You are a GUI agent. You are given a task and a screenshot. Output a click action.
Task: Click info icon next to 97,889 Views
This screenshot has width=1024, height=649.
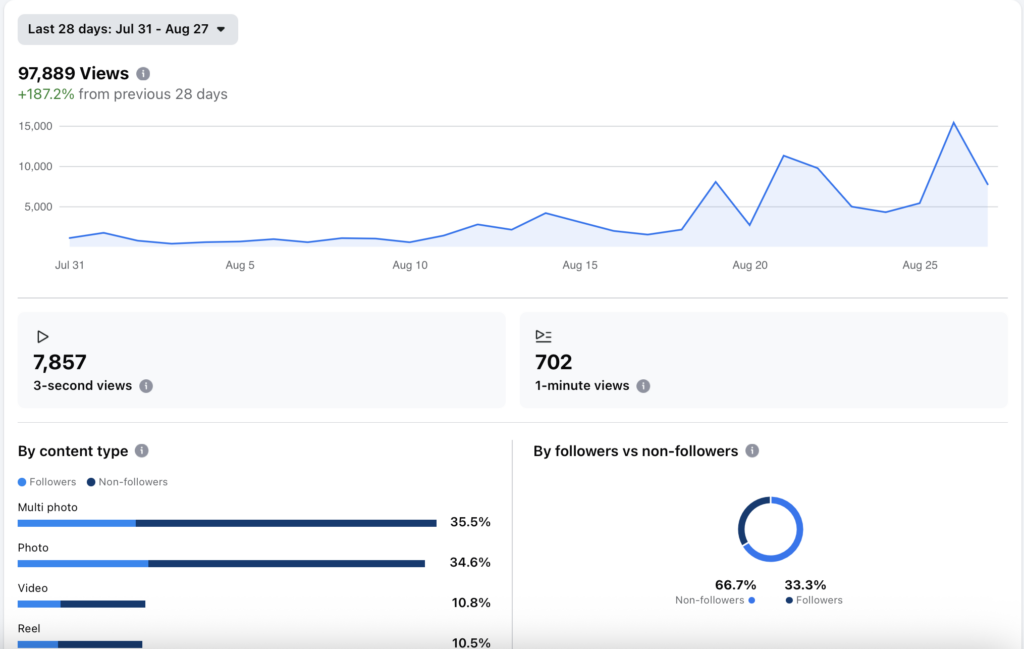tap(143, 74)
